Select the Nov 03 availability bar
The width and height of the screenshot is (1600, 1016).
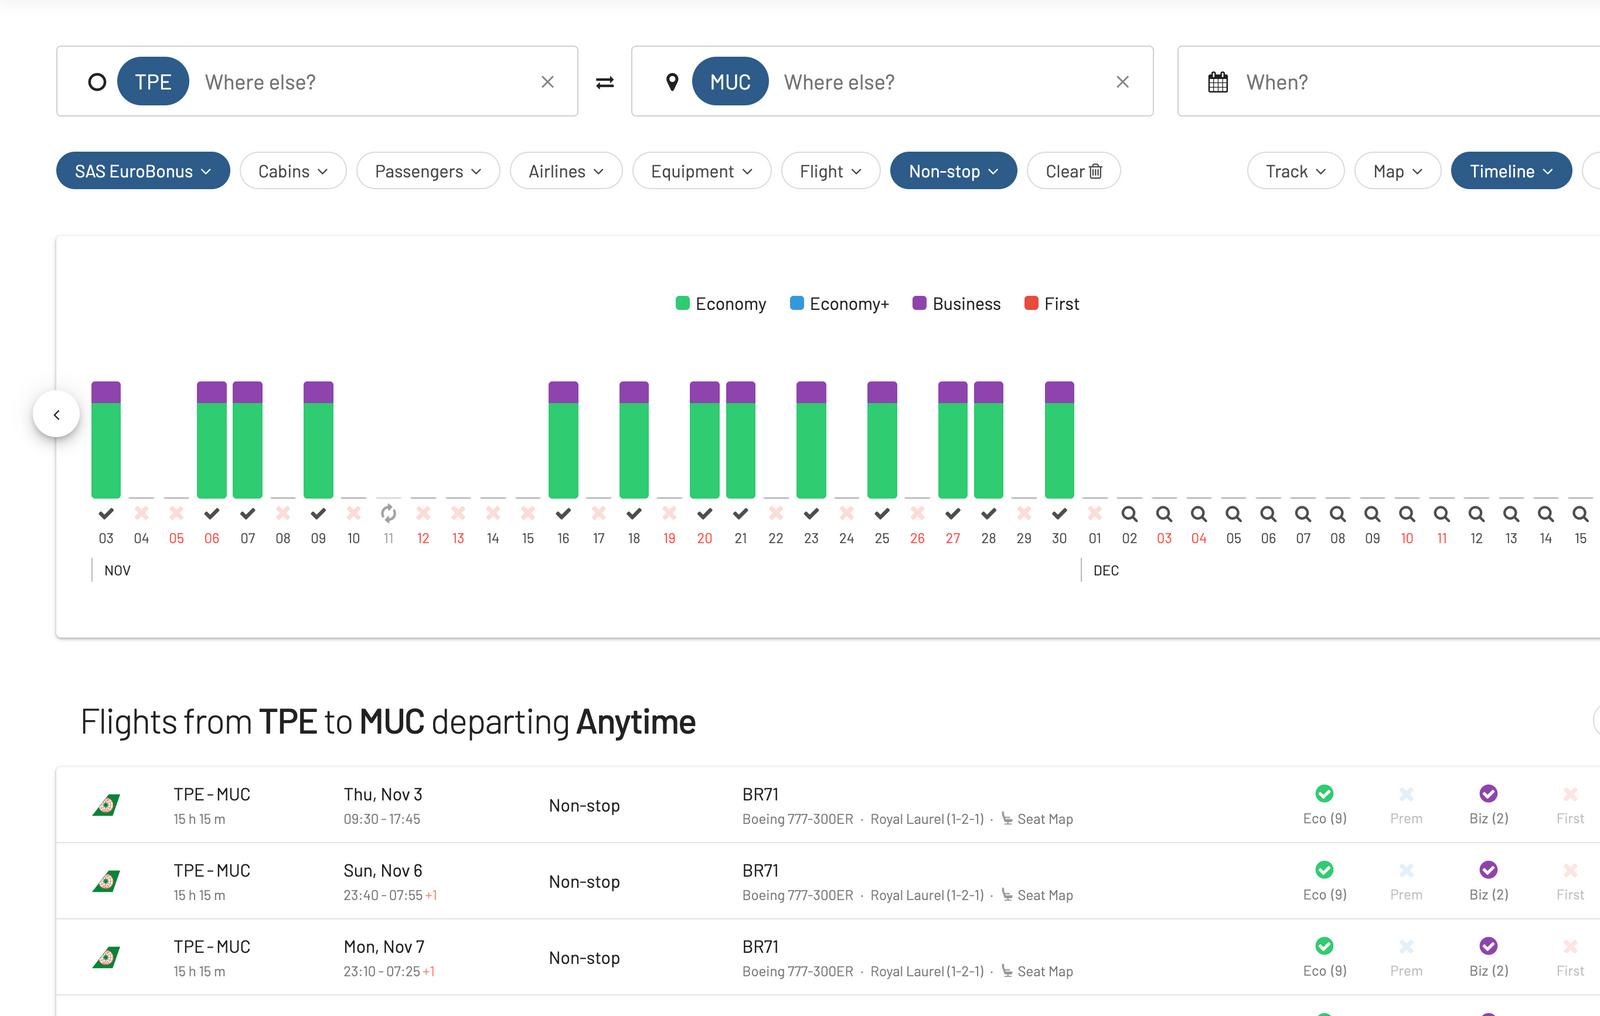106,440
